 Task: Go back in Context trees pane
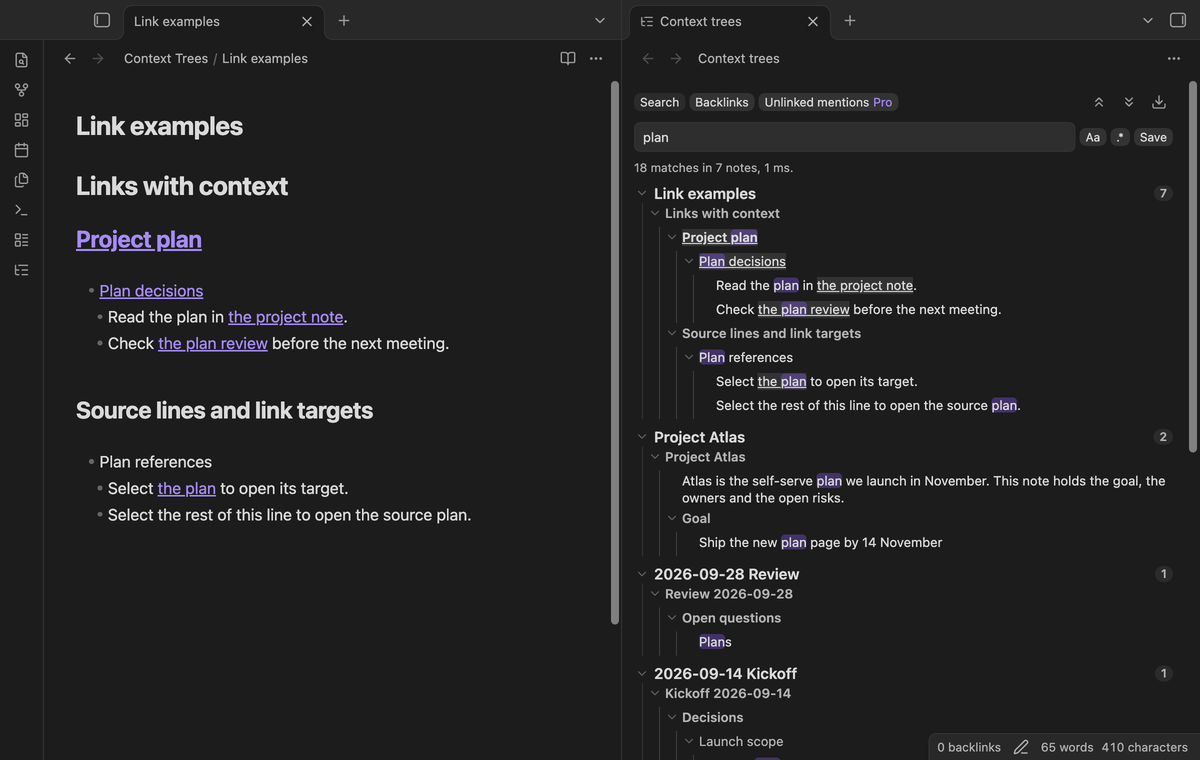[x=647, y=59]
